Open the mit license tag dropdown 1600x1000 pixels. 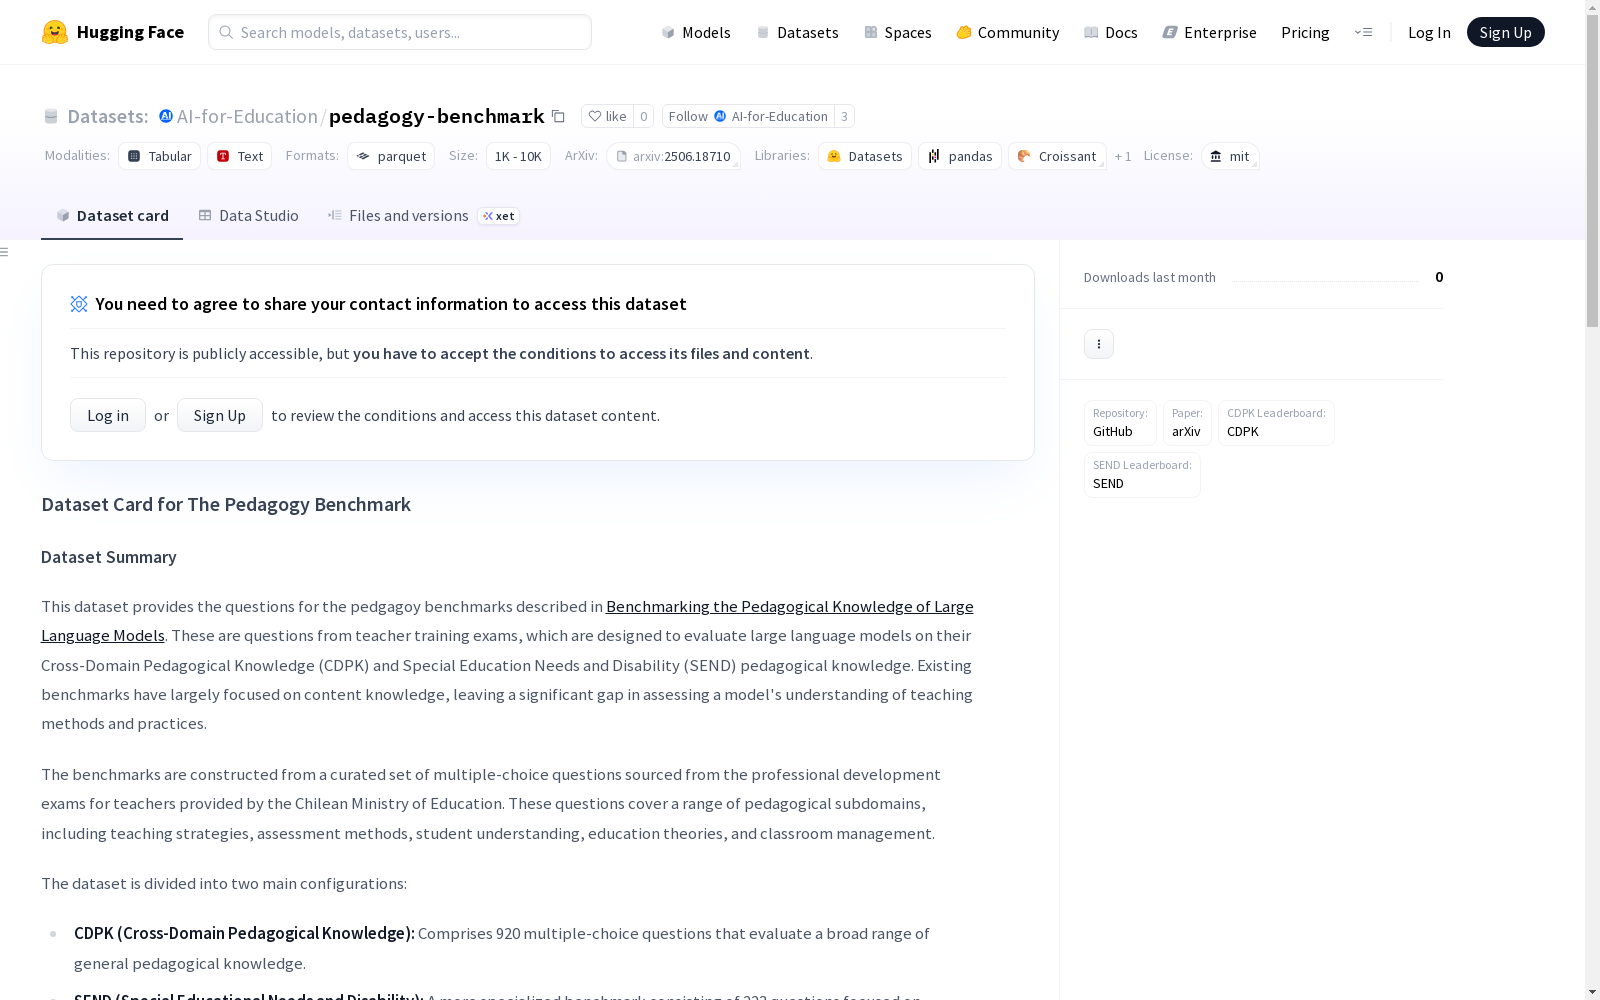click(1230, 156)
